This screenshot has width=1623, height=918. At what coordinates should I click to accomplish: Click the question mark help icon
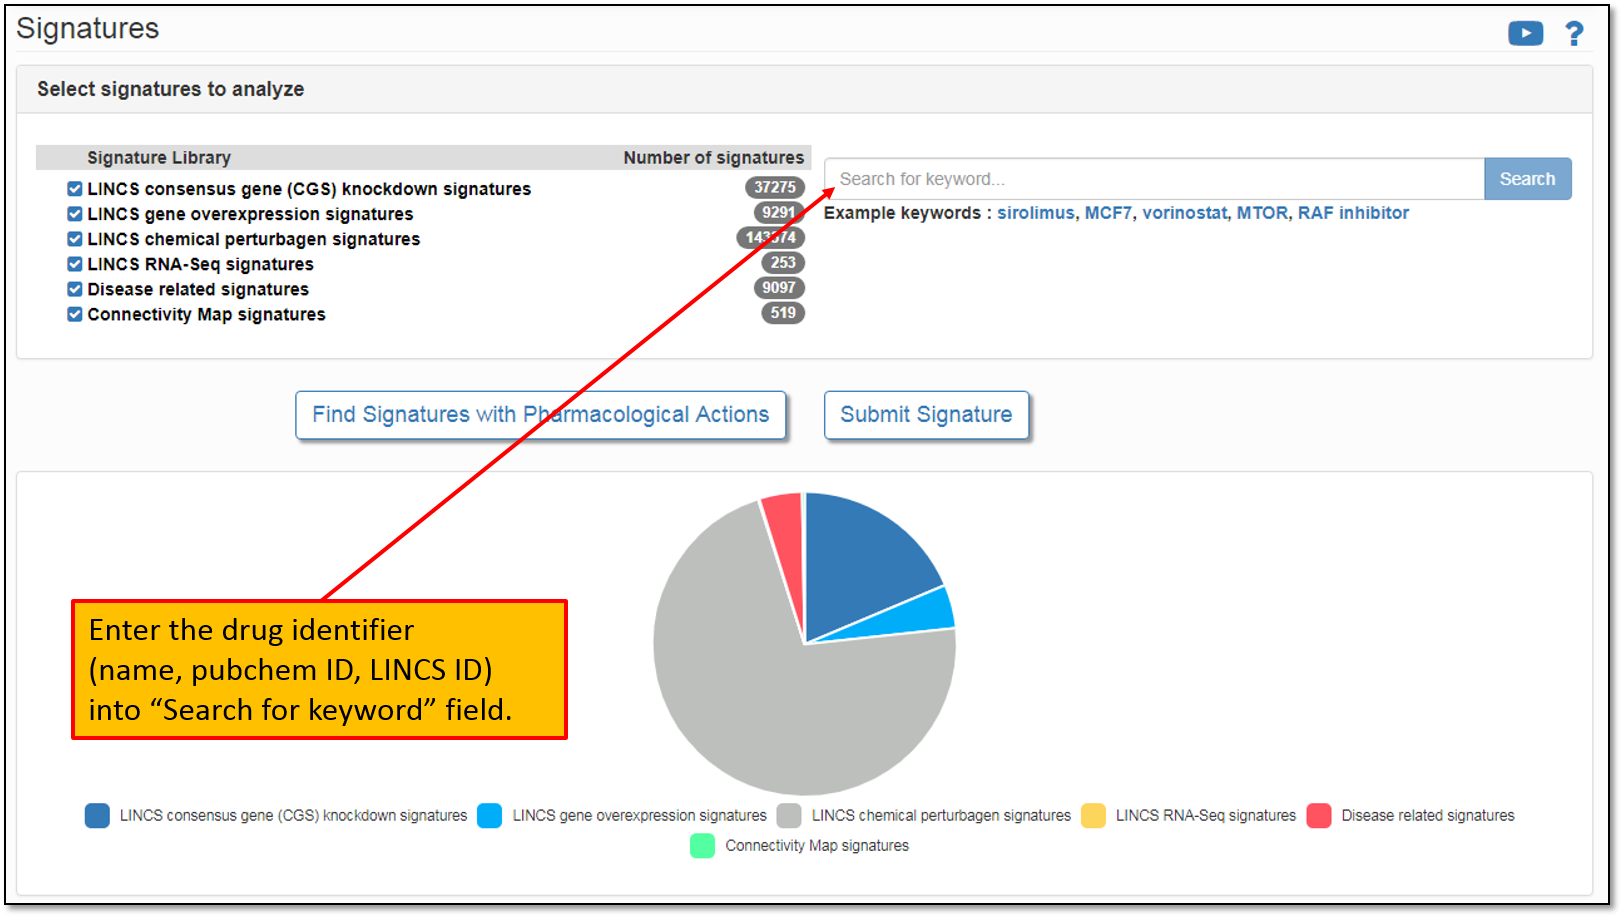coord(1574,34)
